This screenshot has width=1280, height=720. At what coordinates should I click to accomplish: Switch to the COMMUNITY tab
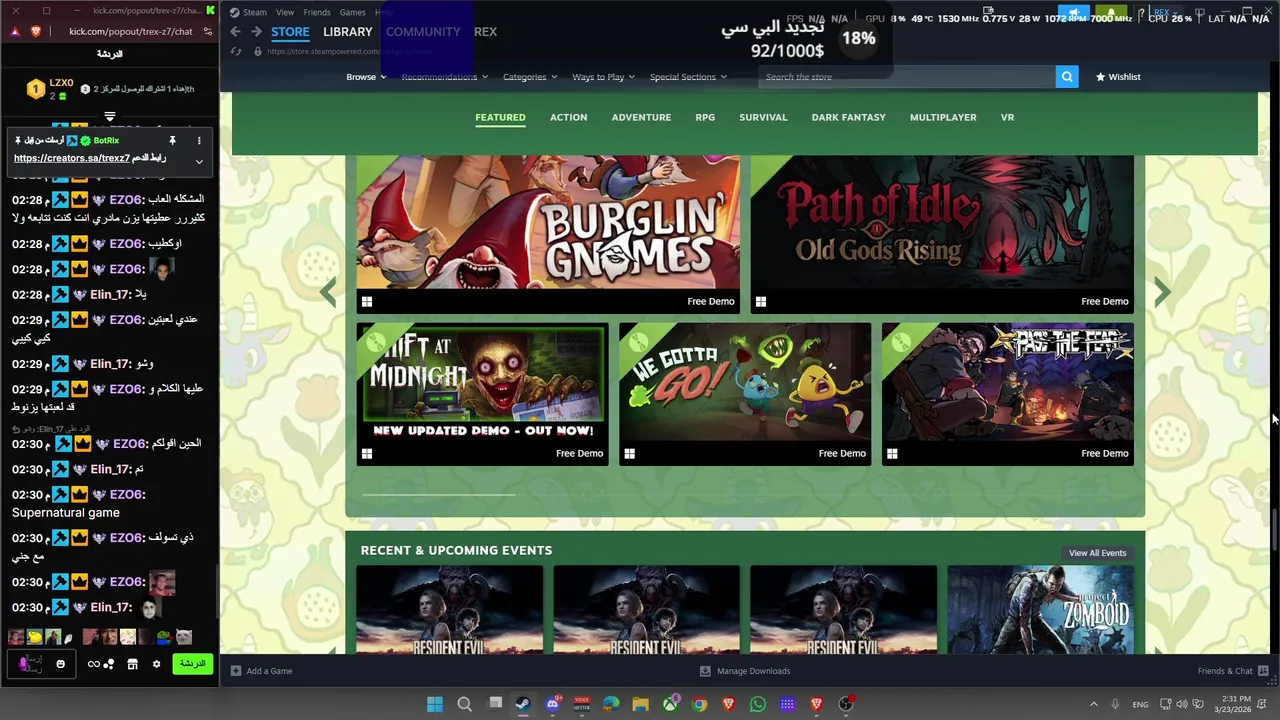[423, 32]
